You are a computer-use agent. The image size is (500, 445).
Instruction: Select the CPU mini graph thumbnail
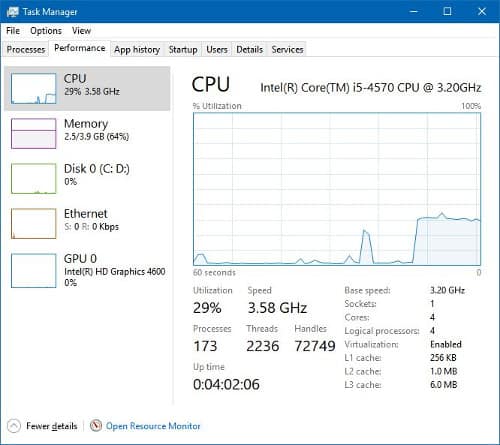[33, 88]
